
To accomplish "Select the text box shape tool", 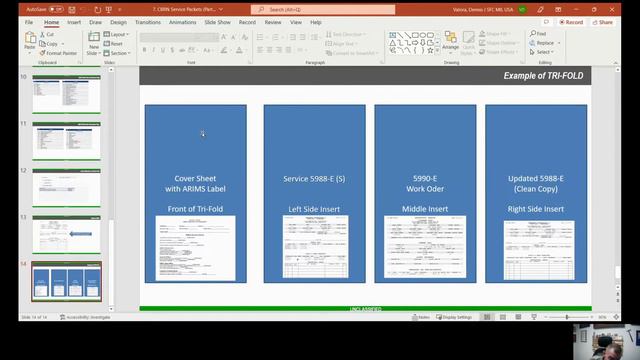I will point(392,36).
